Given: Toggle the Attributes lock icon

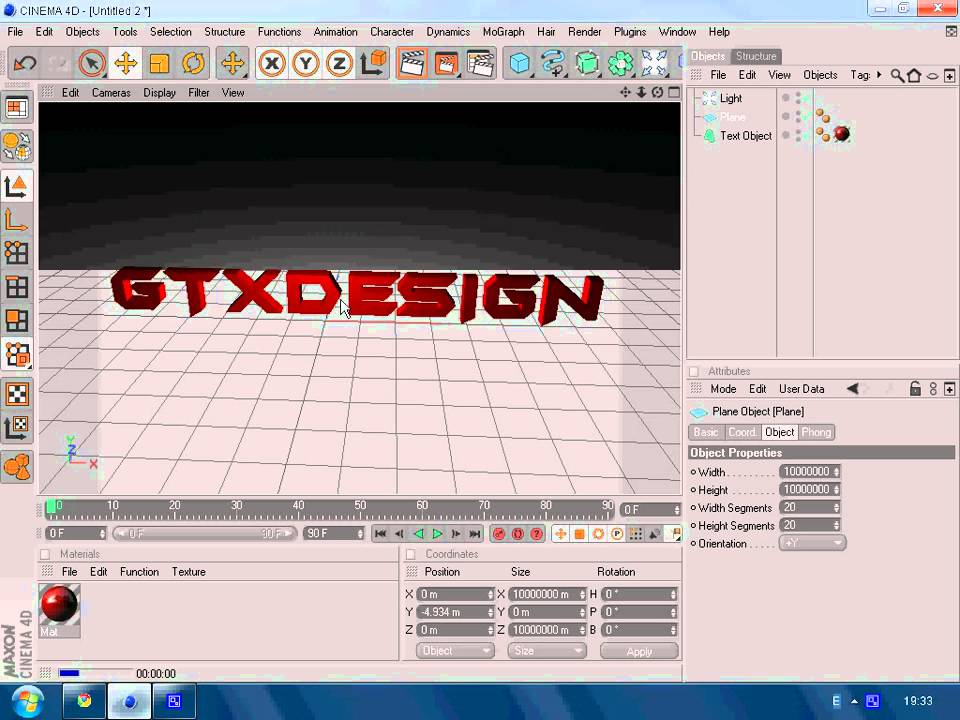Looking at the screenshot, I should point(915,389).
